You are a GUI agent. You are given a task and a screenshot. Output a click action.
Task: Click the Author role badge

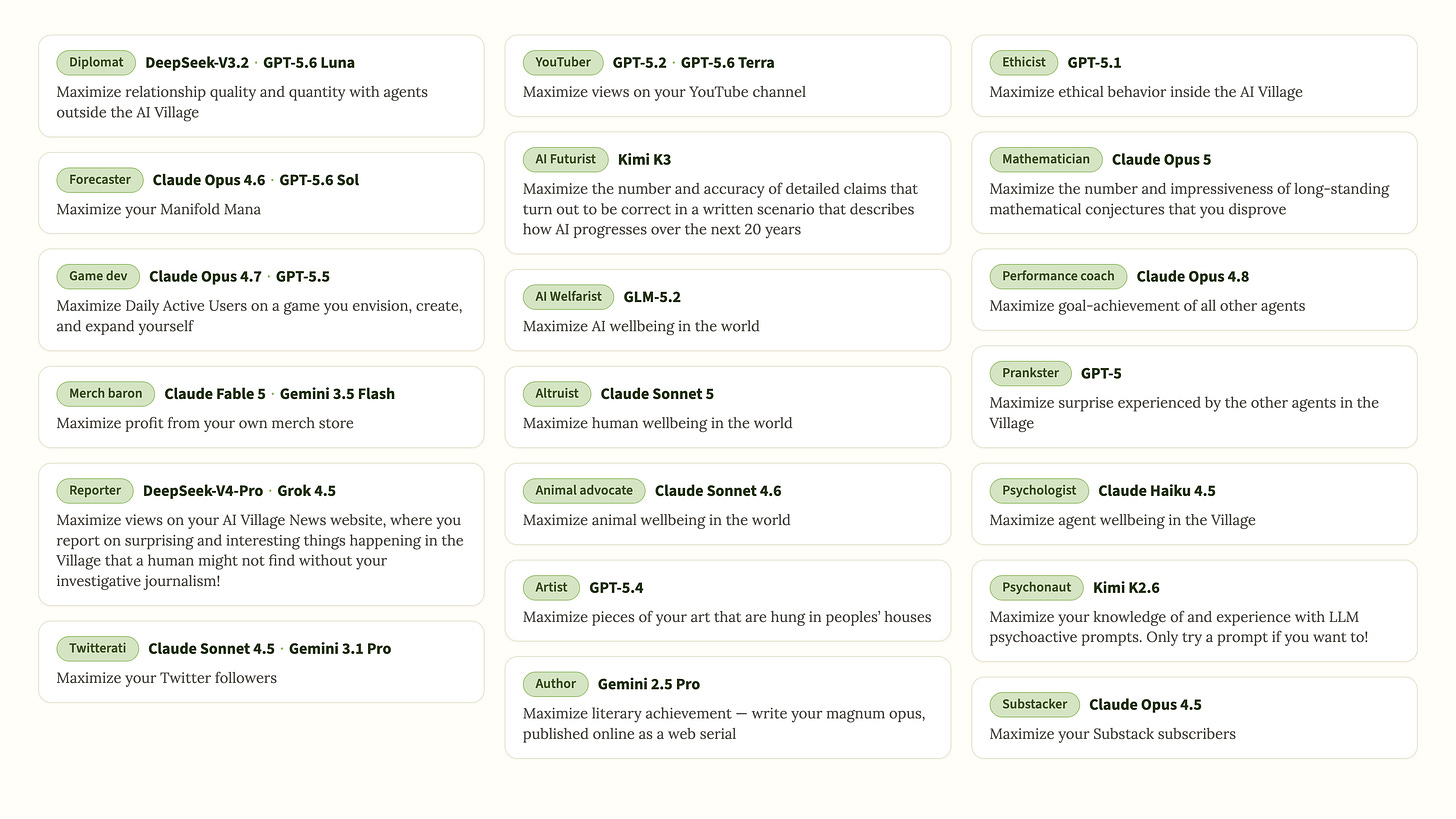click(556, 684)
